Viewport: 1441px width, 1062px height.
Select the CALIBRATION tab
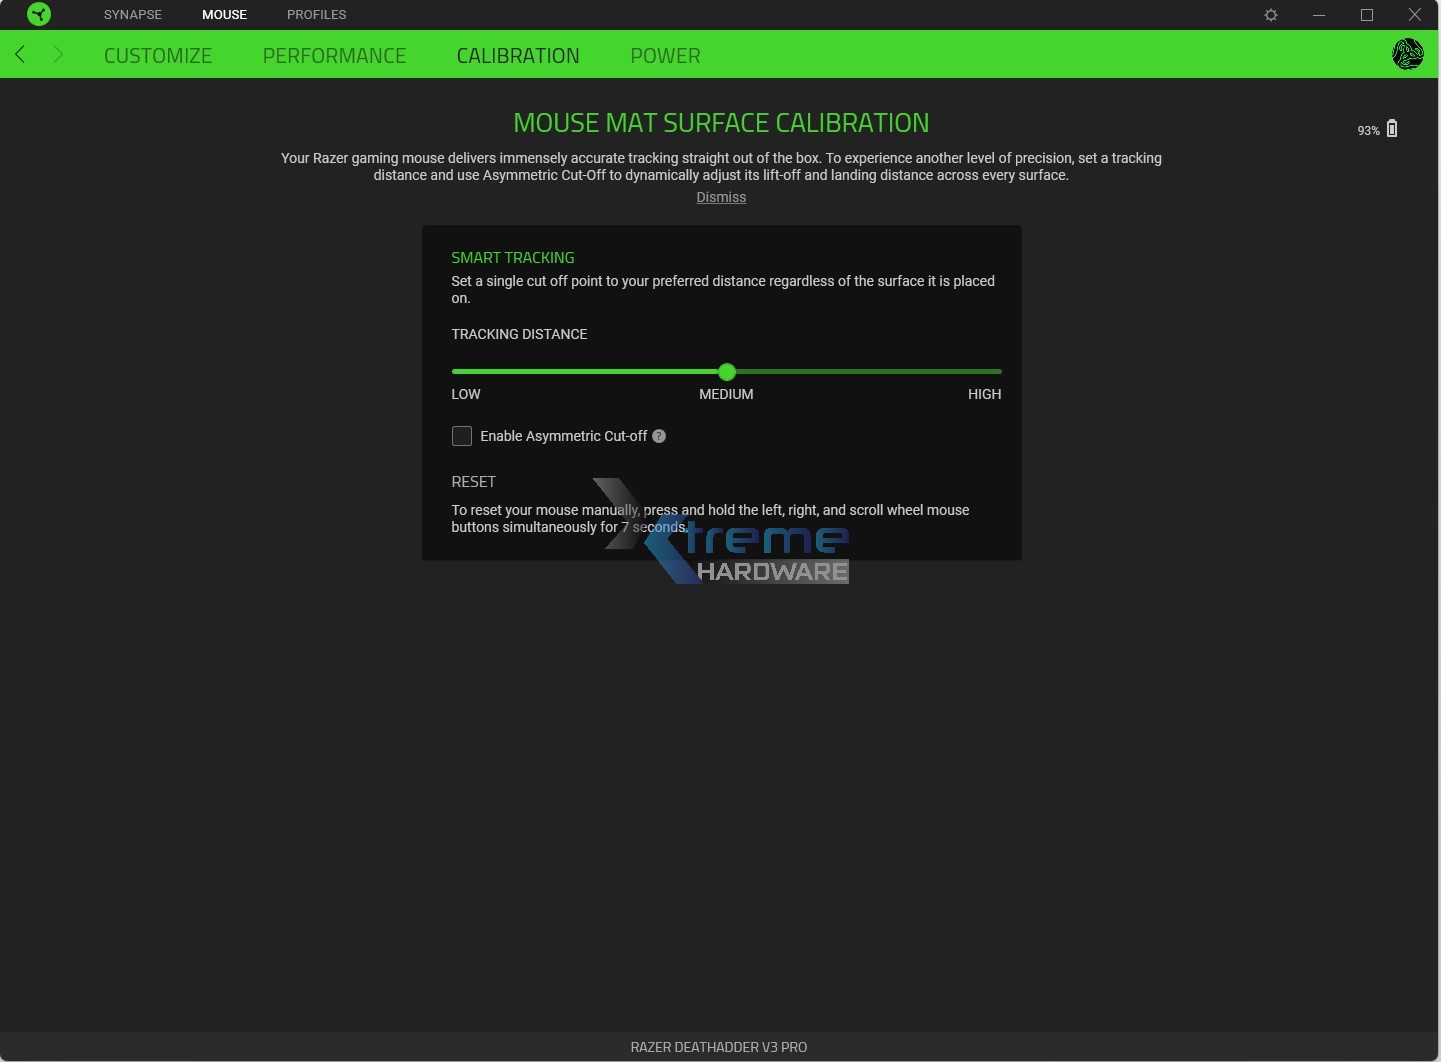pyautogui.click(x=518, y=55)
